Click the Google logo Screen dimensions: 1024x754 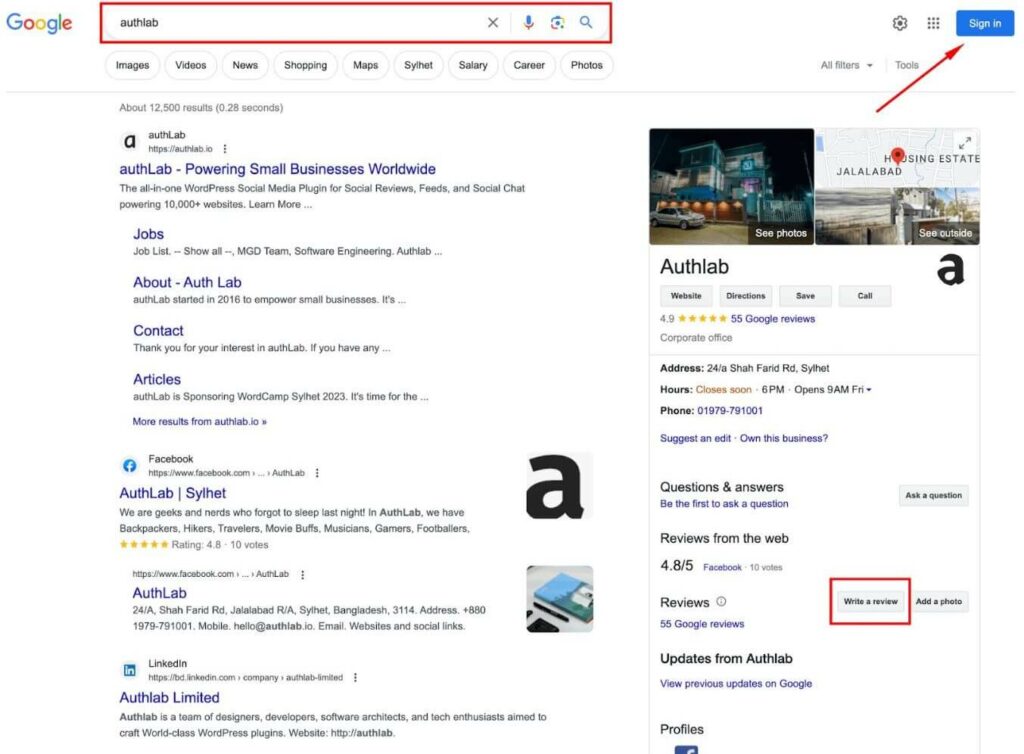point(39,23)
